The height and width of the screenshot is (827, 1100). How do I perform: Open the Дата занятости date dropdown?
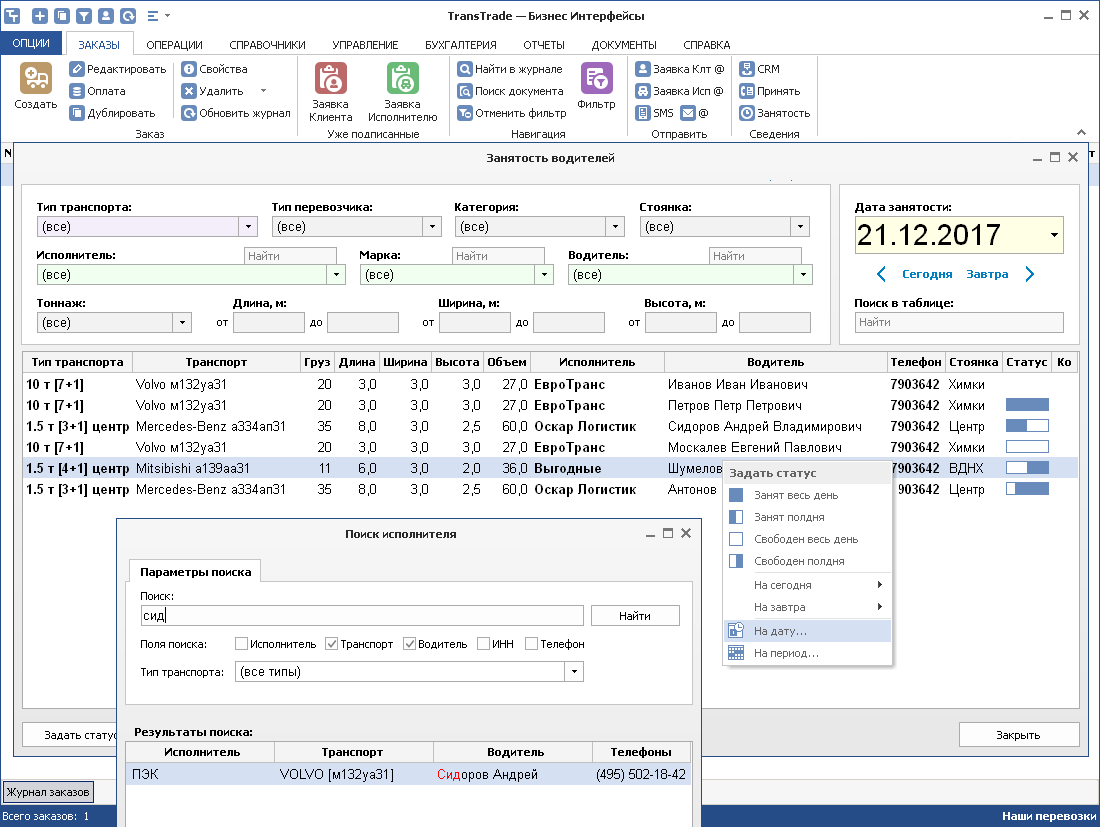(x=1053, y=236)
